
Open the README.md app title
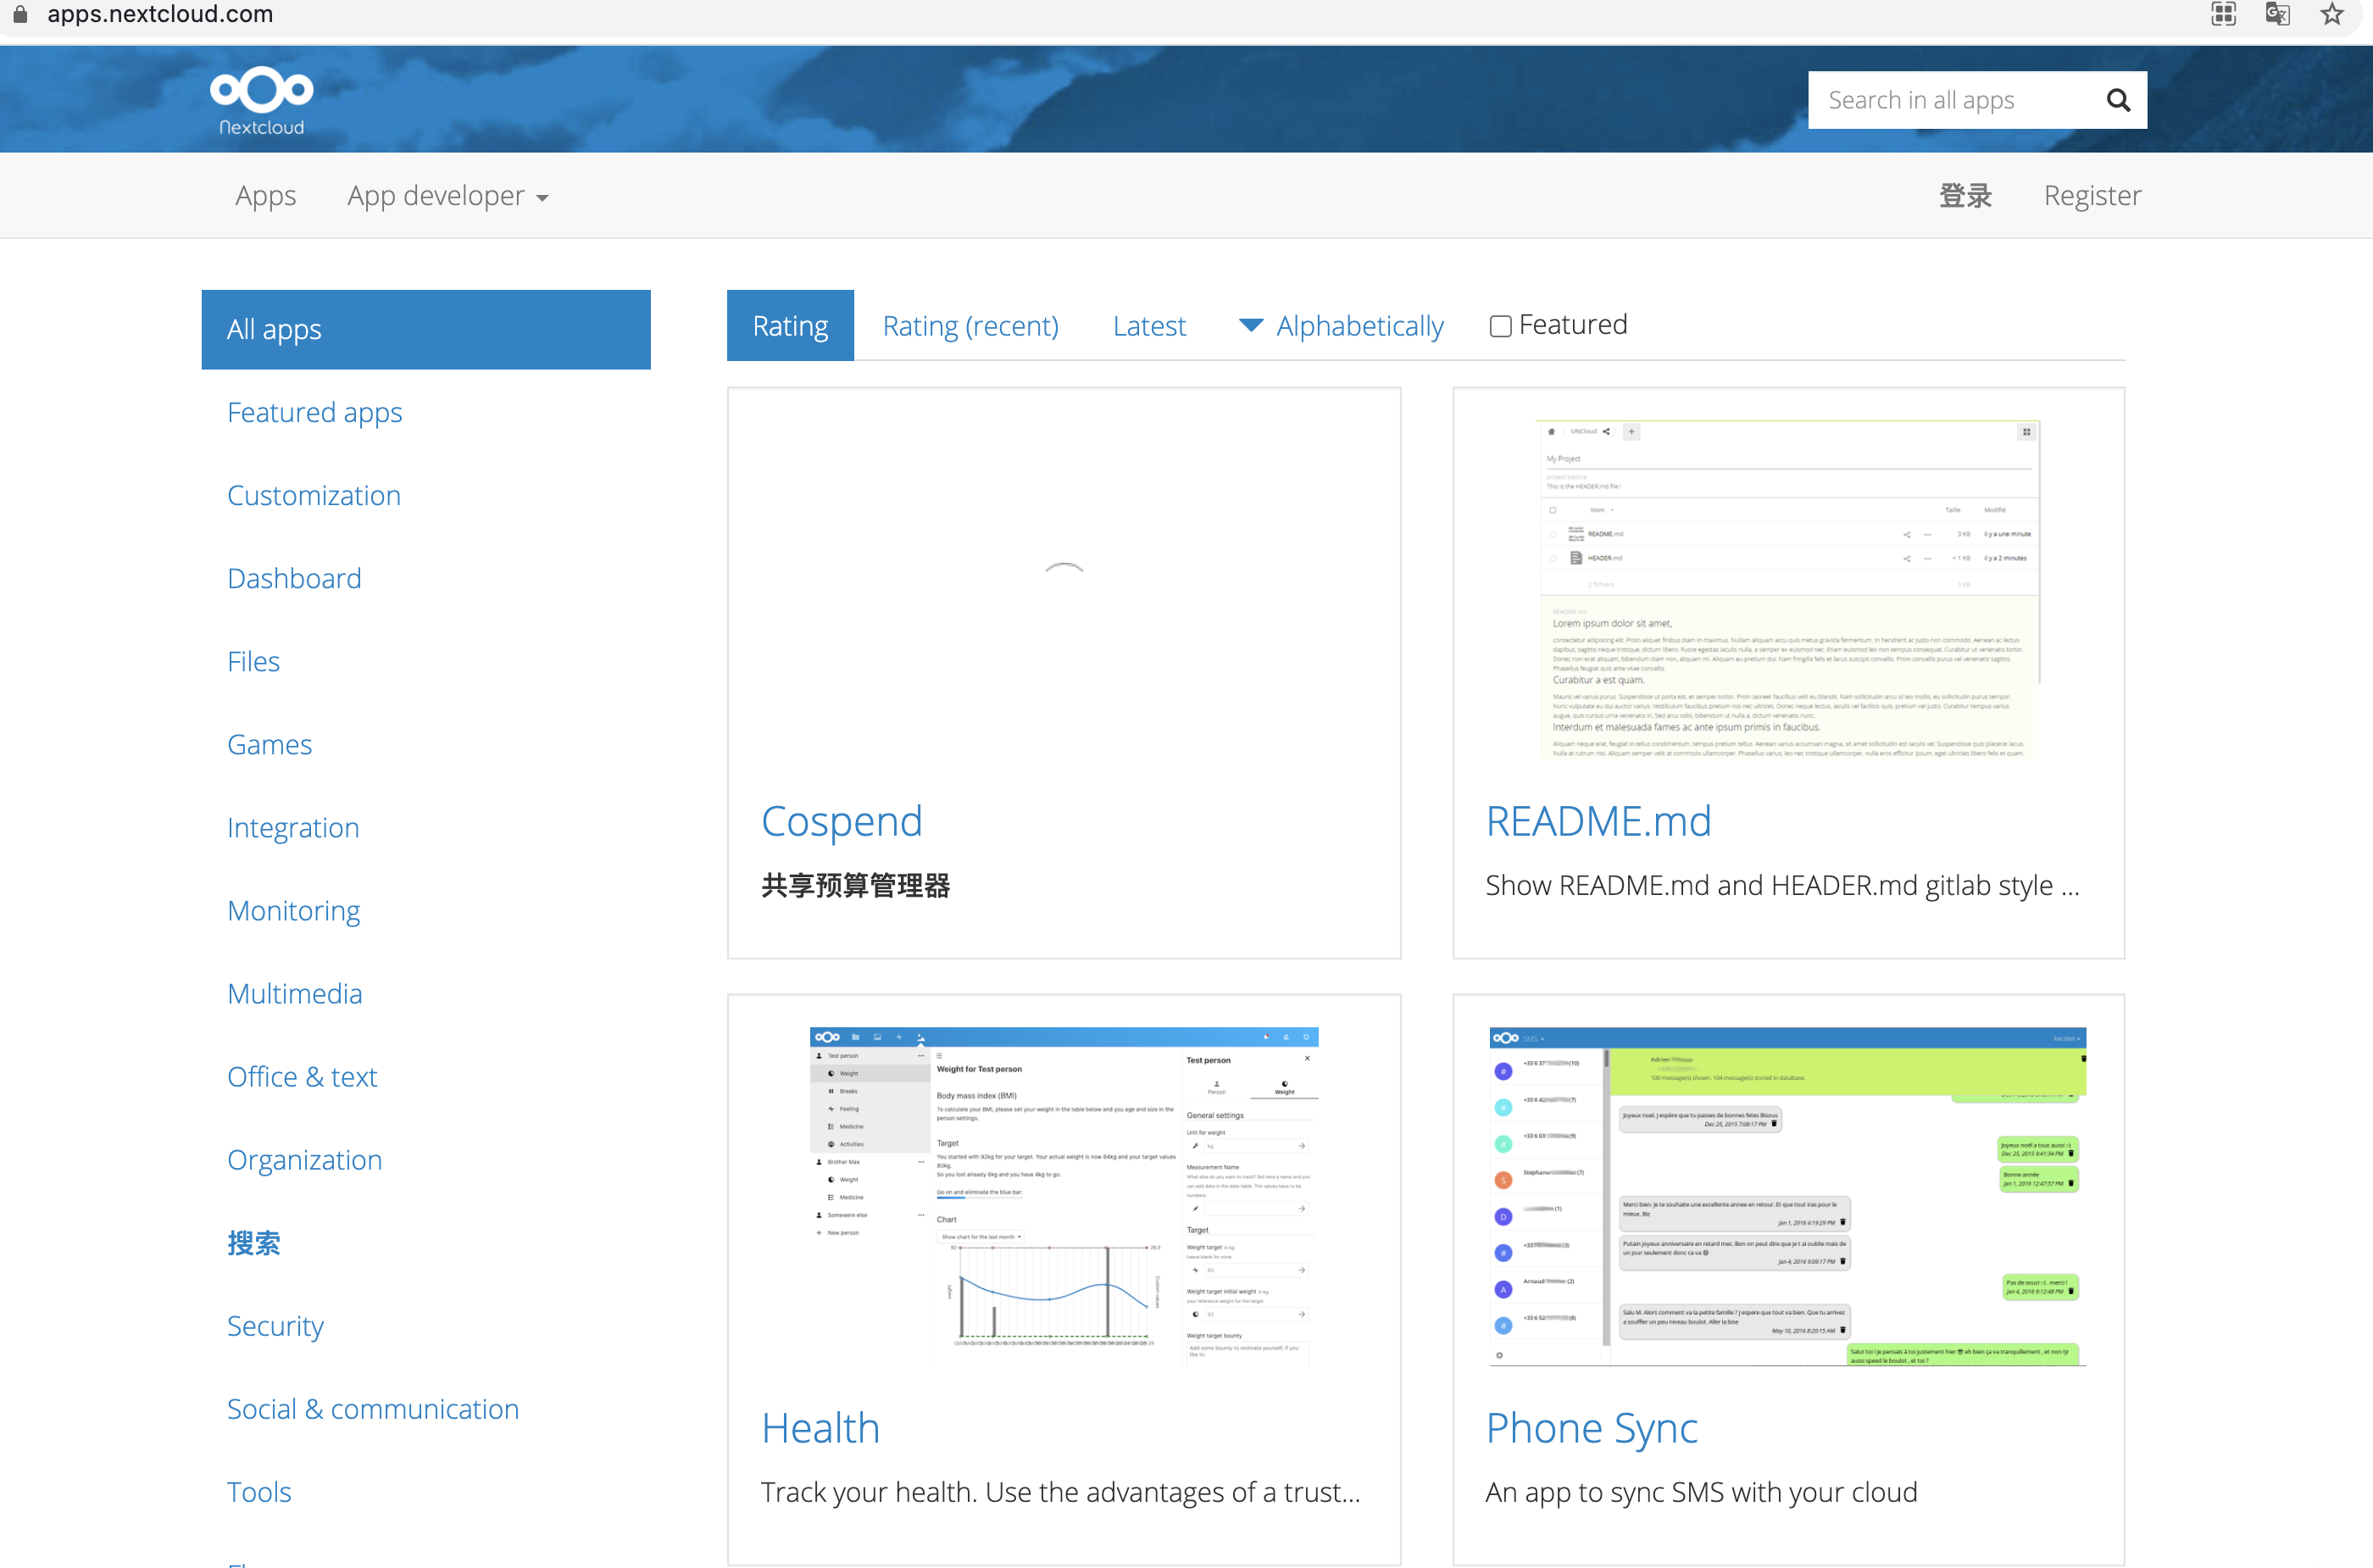1598,821
